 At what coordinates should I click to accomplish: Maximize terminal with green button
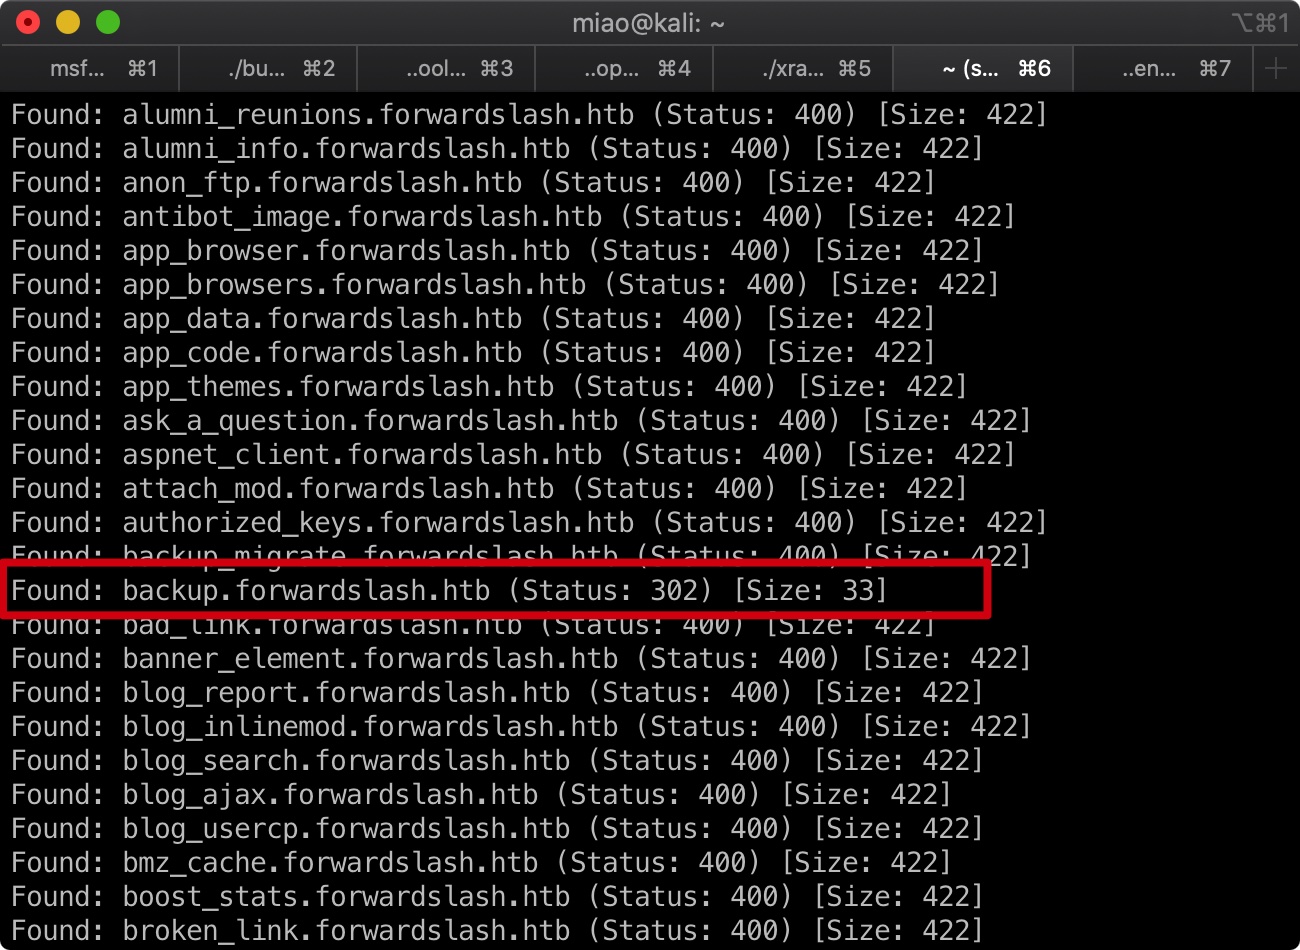(108, 22)
